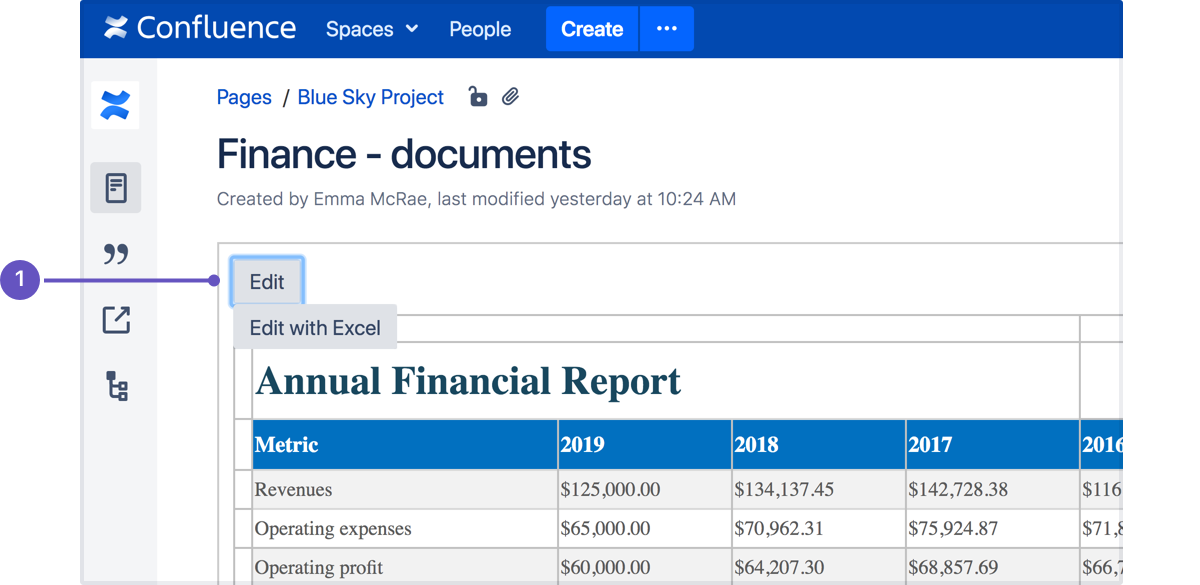Select the $68,857.69 cell
The image size is (1200, 585).
tap(993, 566)
